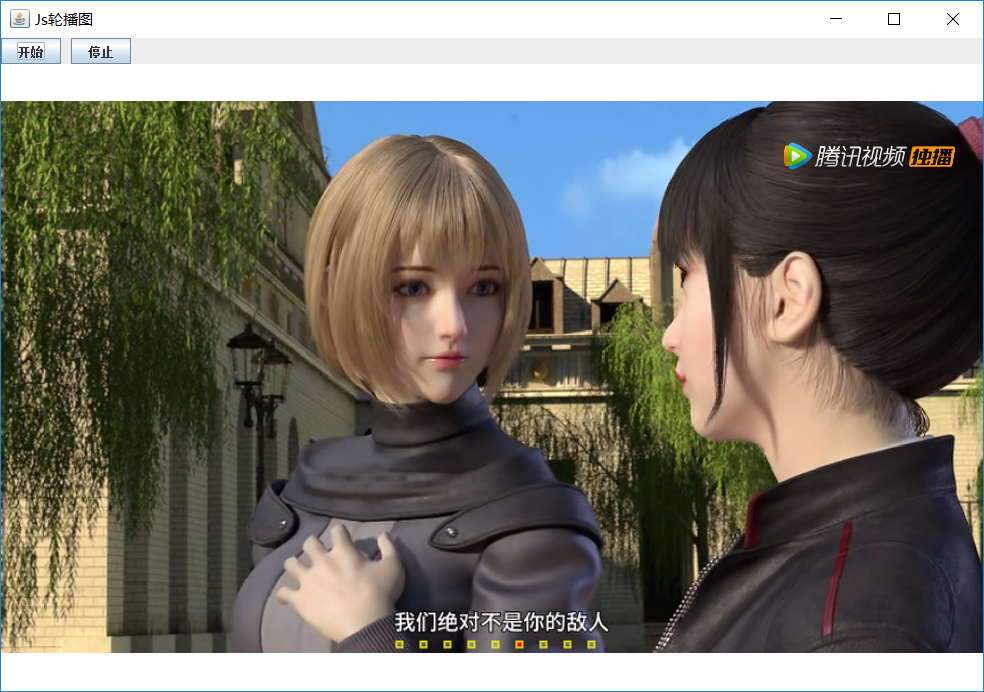This screenshot has width=984, height=692.
Task: Click the 开始 start button
Action: [31, 51]
